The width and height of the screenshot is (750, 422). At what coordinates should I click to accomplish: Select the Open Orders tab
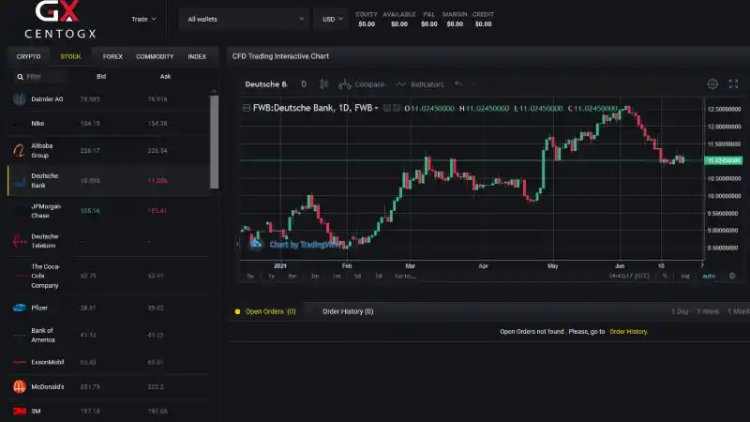click(266, 311)
